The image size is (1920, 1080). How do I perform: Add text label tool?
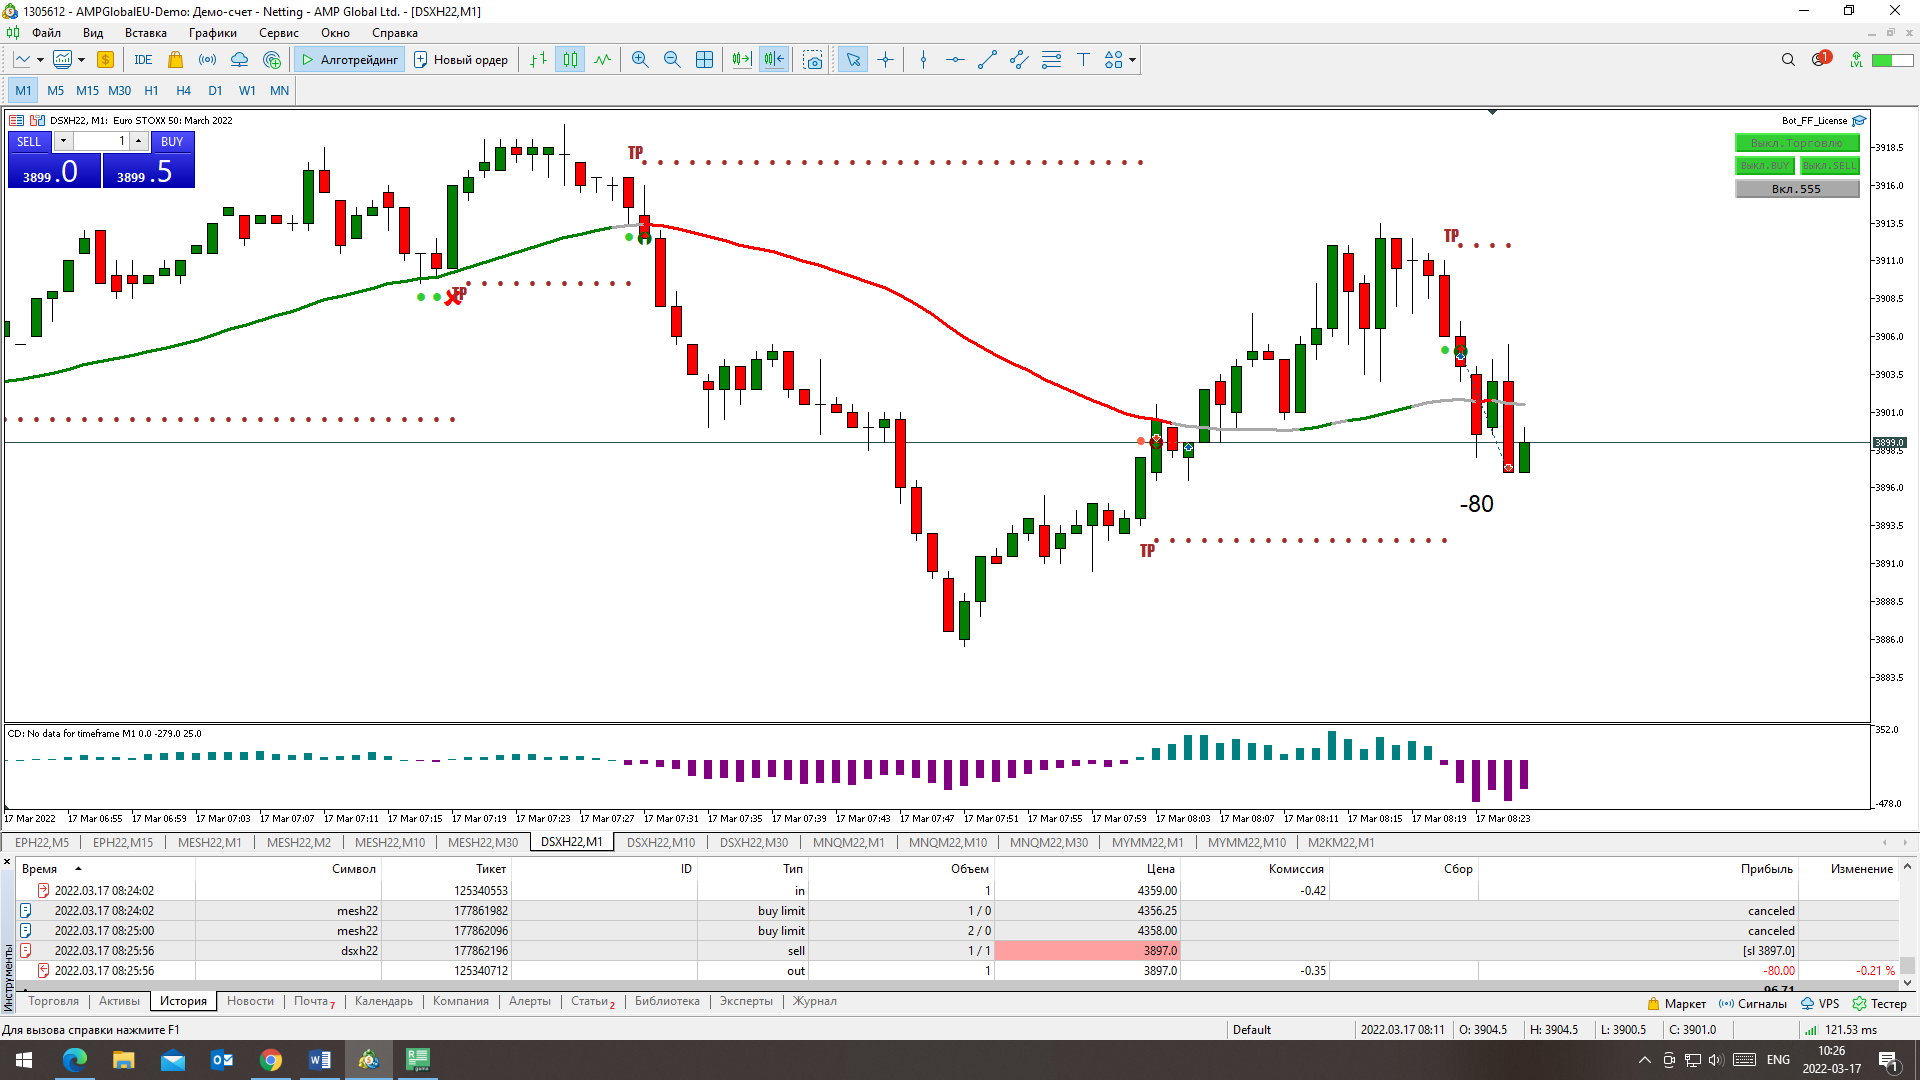(1083, 60)
